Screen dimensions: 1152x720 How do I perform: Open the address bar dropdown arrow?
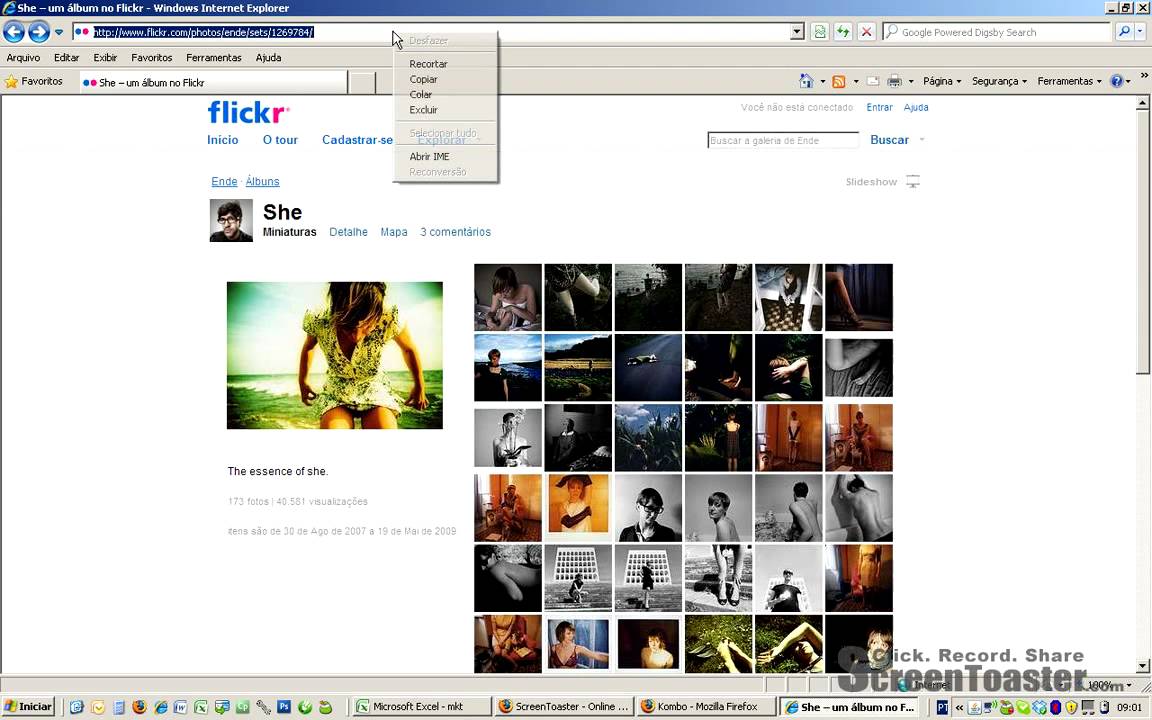click(797, 32)
